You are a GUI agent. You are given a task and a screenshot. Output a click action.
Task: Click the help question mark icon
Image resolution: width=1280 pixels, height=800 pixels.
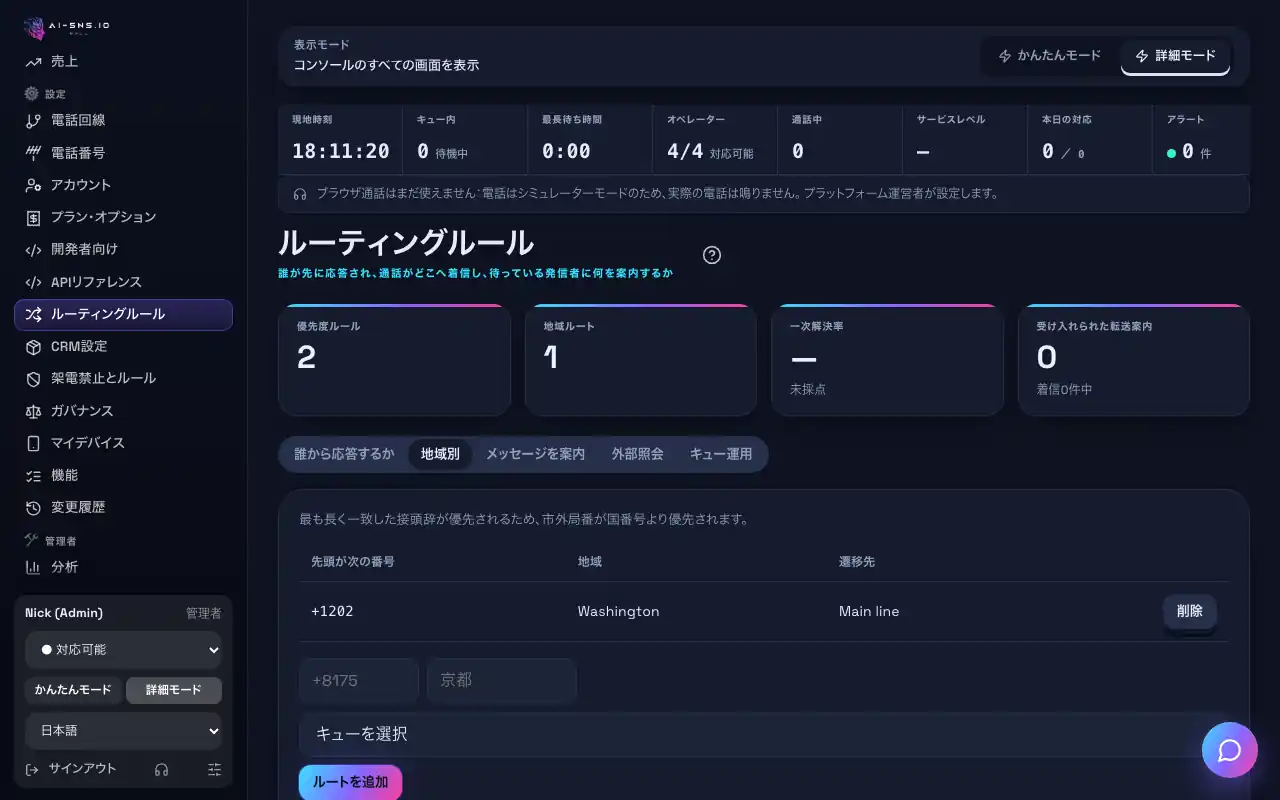click(x=712, y=255)
